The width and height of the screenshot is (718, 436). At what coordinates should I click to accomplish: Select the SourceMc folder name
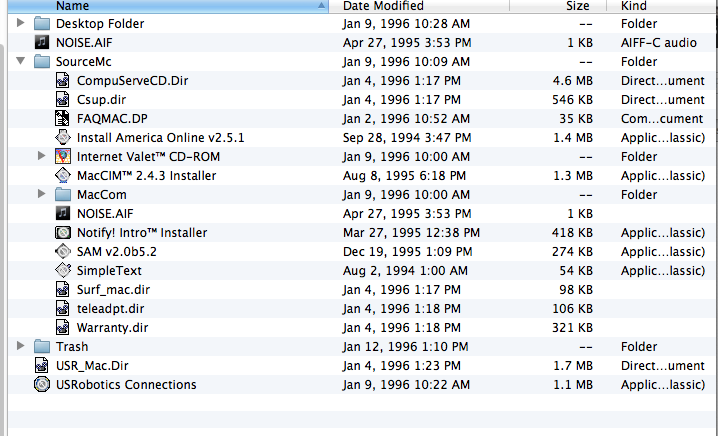83,61
